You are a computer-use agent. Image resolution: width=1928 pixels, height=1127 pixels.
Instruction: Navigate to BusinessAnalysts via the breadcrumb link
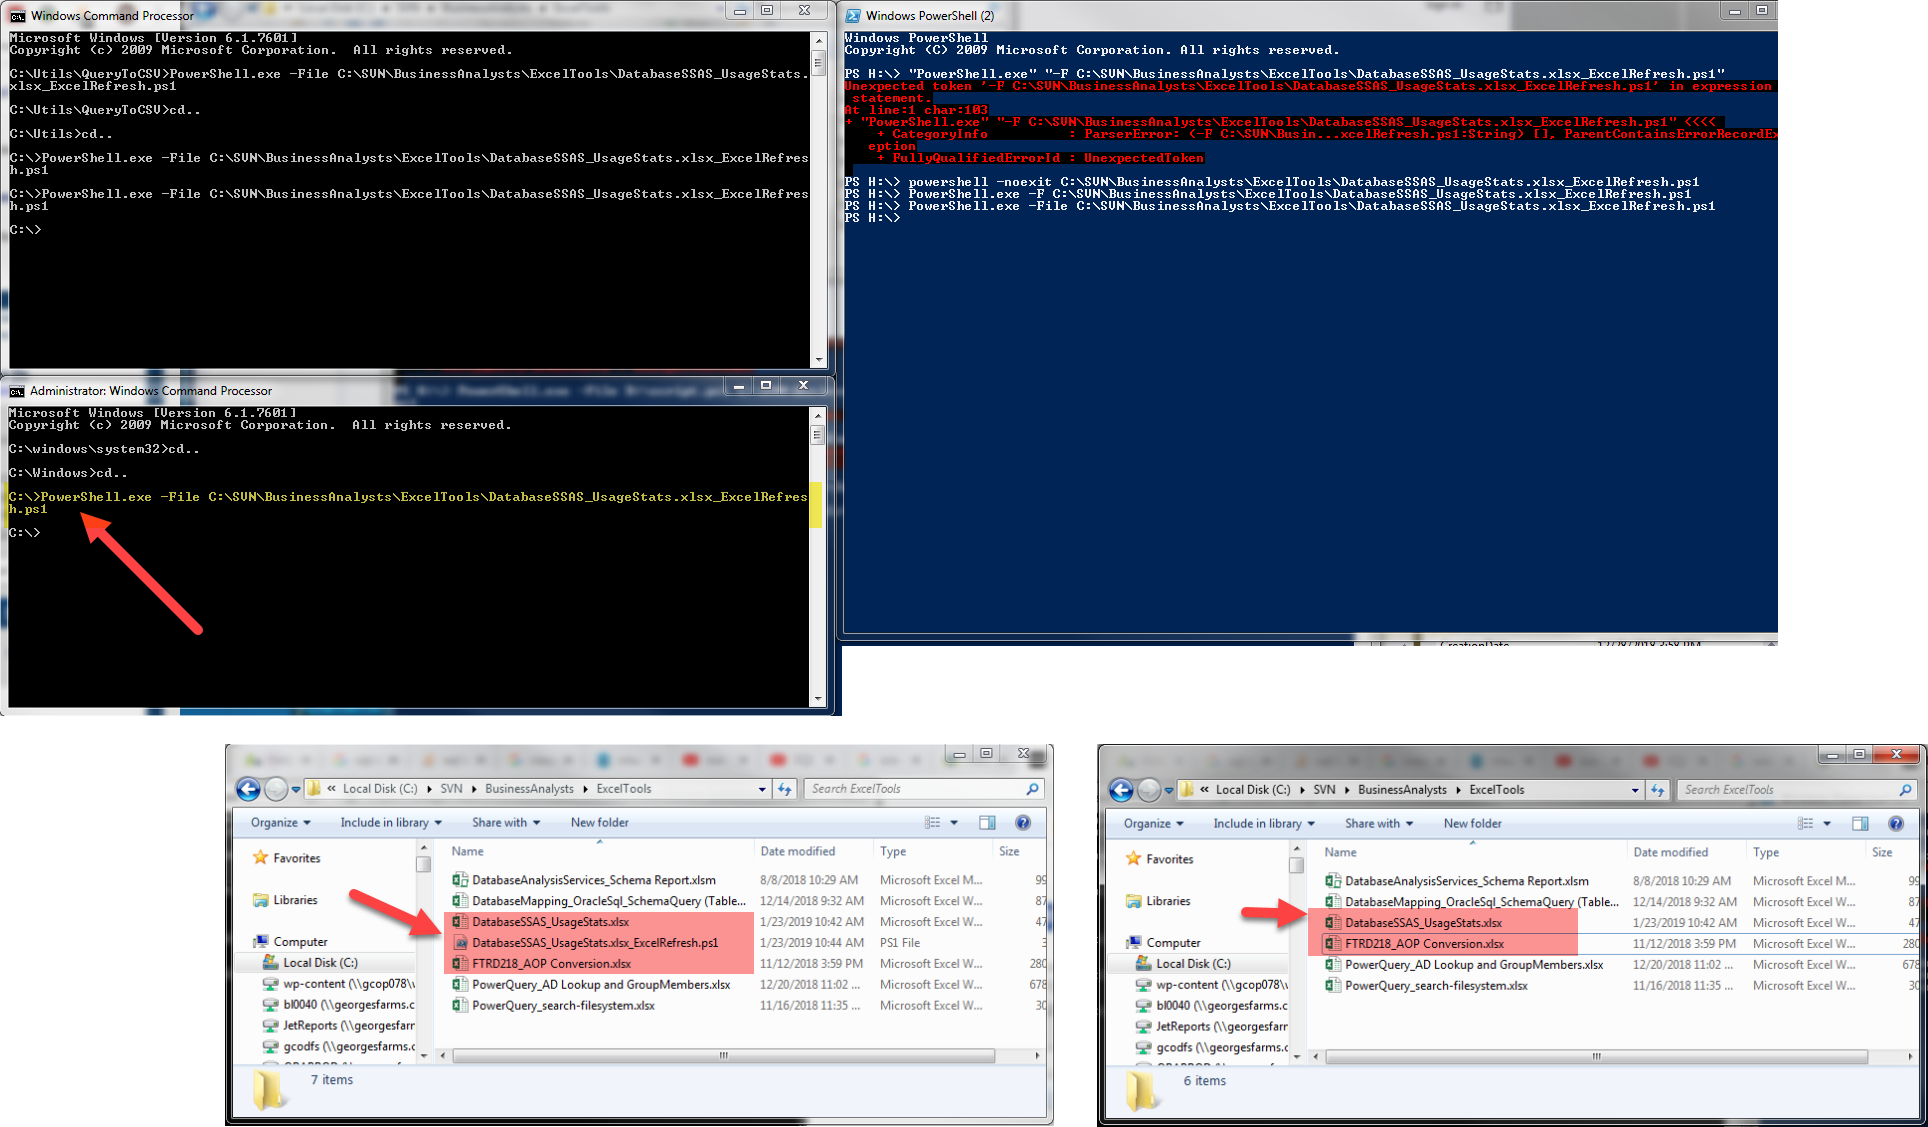click(529, 789)
